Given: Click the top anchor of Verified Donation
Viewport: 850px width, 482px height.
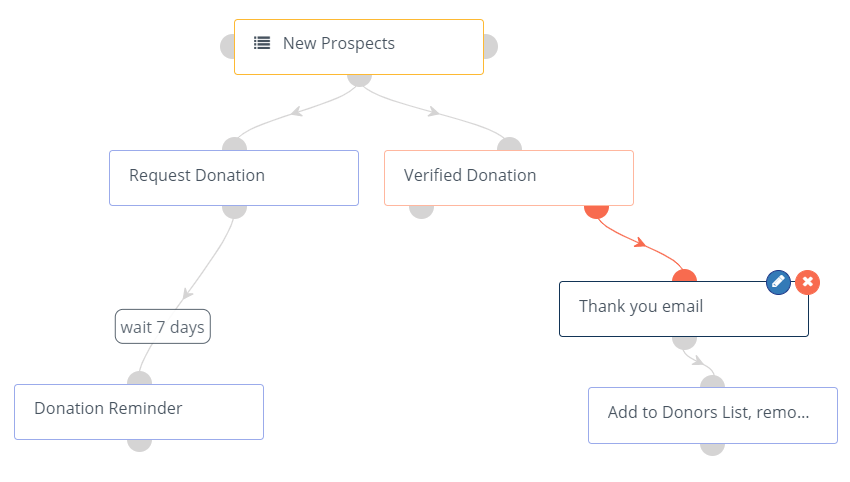Looking at the screenshot, I should (509, 144).
